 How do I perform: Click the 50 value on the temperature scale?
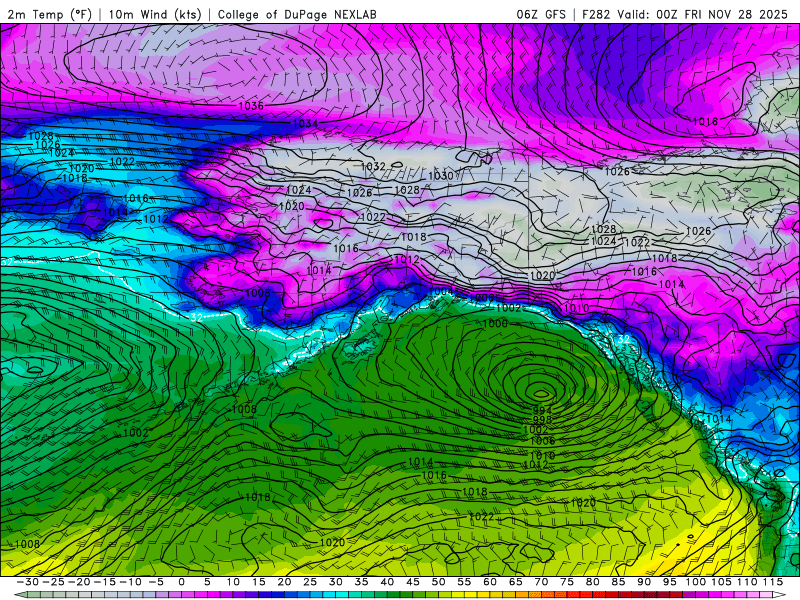(438, 582)
